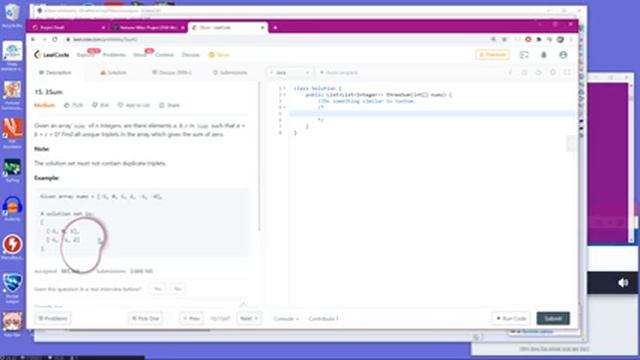Viewport: 640px width, 360px height.
Task: Answer Yes to interview question
Action: tap(158, 289)
